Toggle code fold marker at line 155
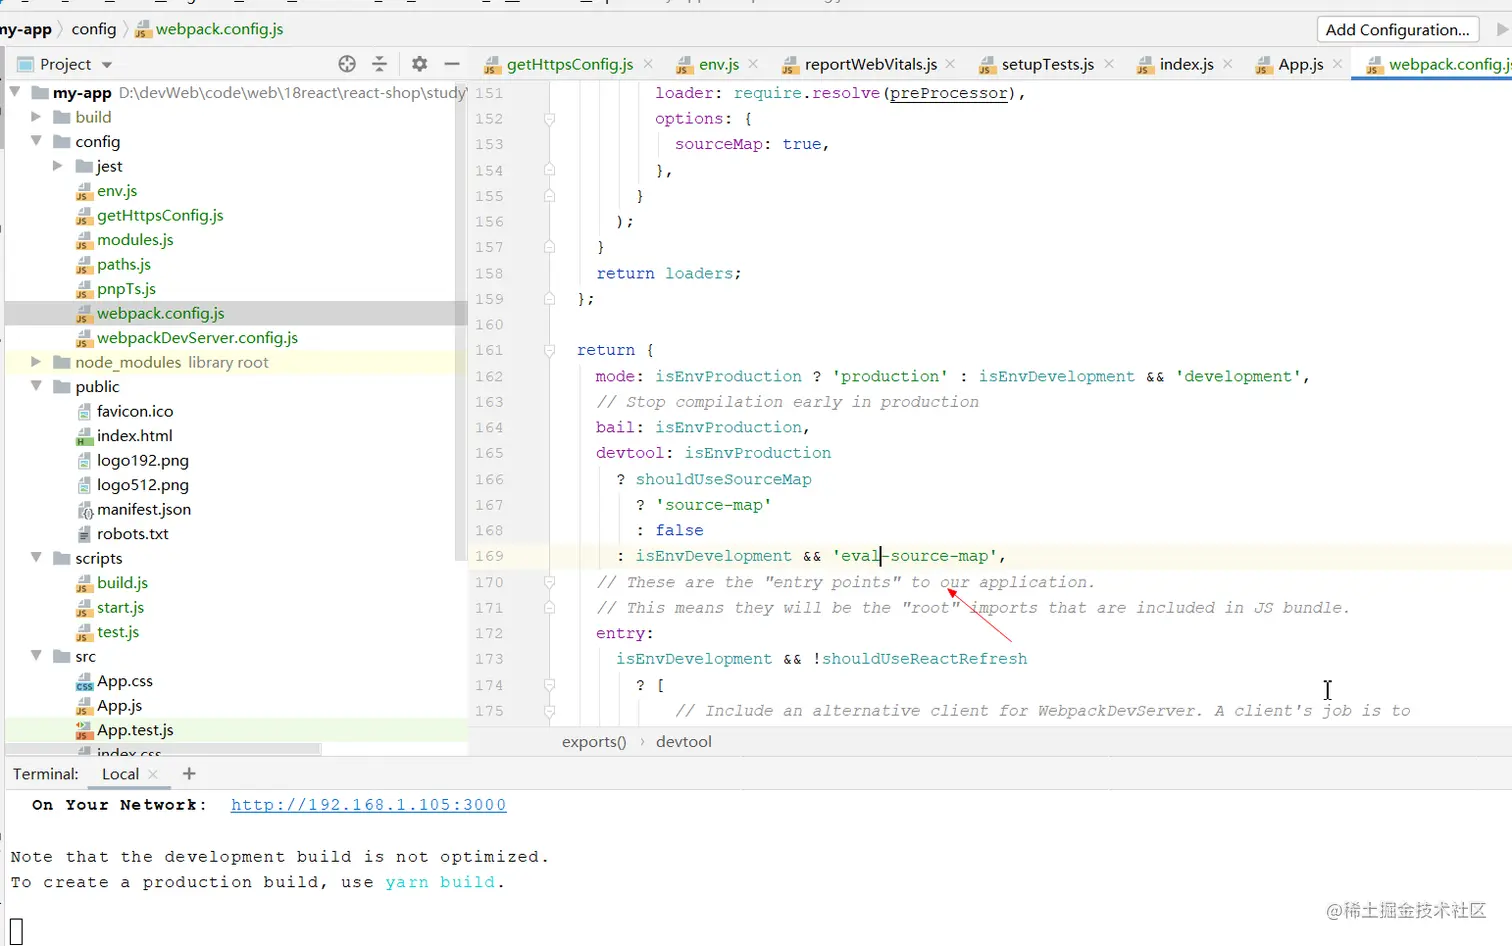The width and height of the screenshot is (1512, 946). pos(549,196)
